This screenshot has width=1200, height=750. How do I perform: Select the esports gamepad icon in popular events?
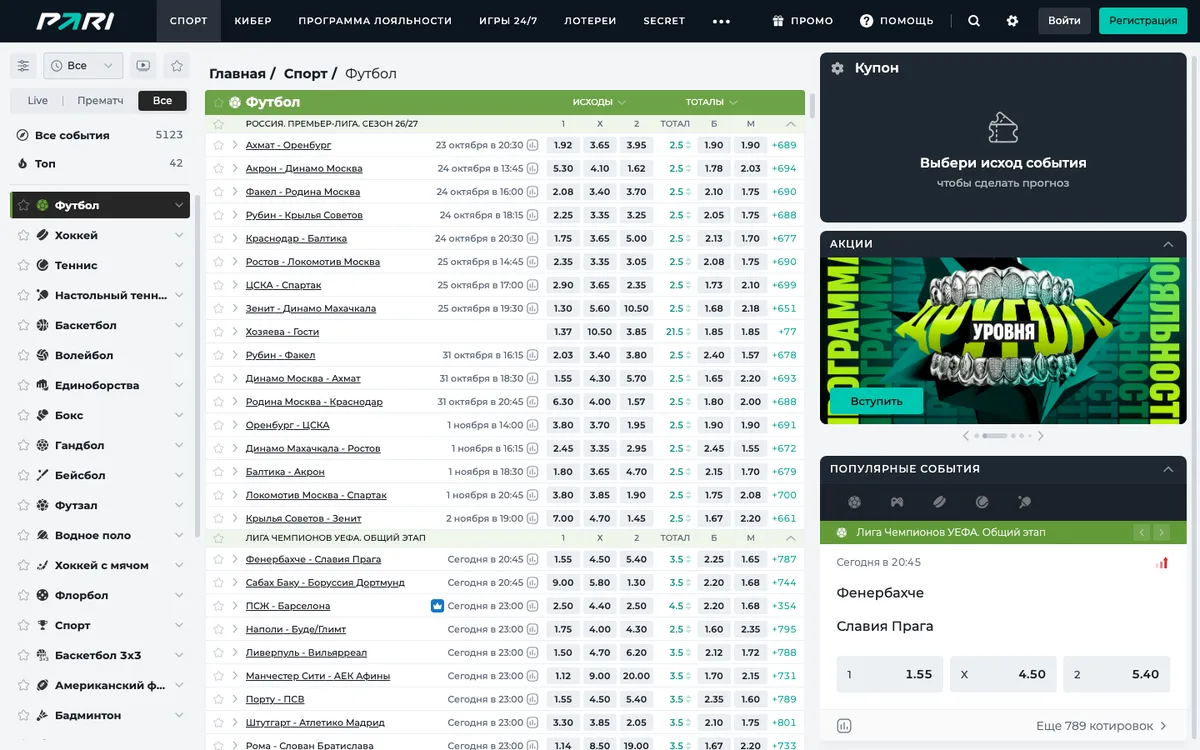[x=897, y=502]
